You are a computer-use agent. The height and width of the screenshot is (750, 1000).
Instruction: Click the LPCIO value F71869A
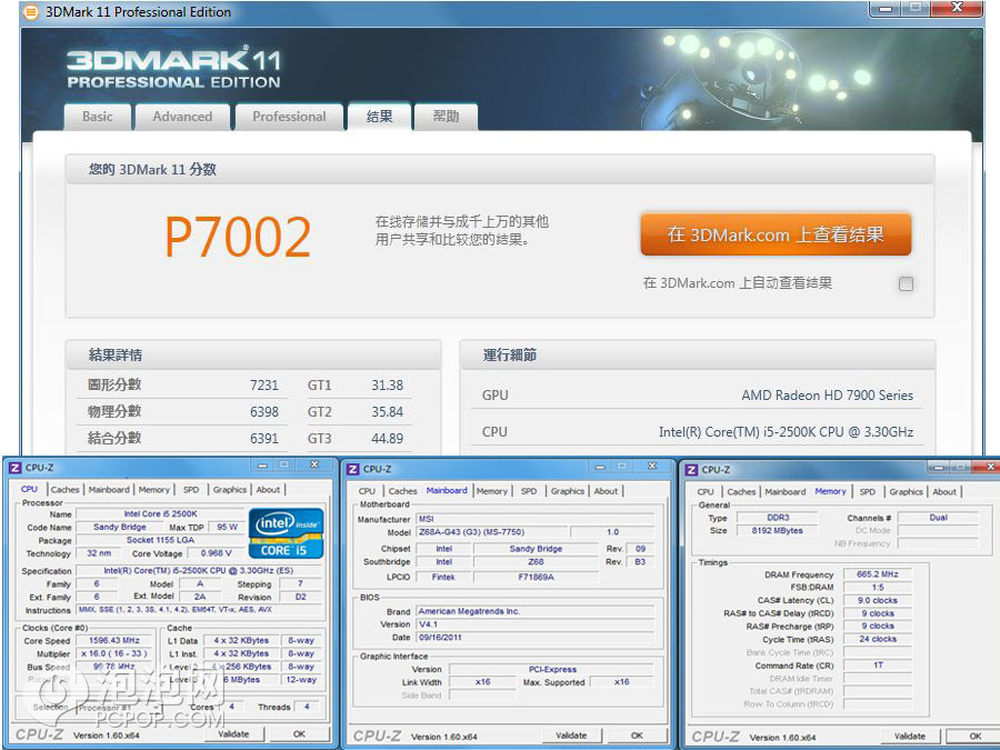[x=536, y=577]
